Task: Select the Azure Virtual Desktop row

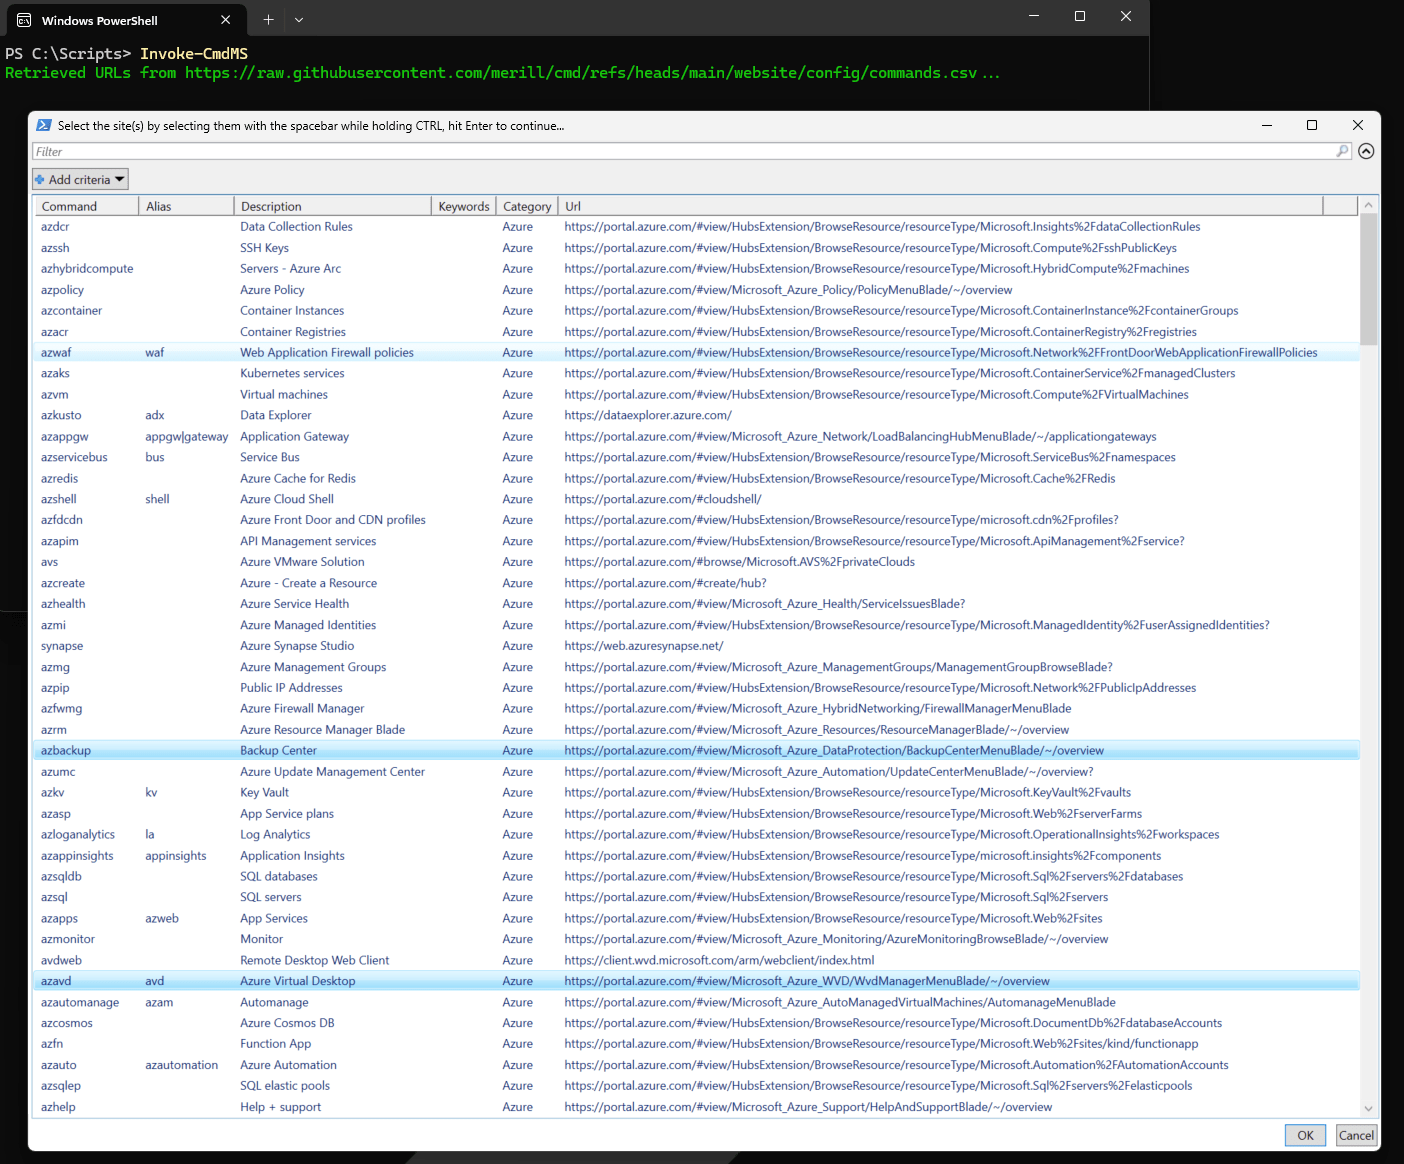Action: coord(696,981)
